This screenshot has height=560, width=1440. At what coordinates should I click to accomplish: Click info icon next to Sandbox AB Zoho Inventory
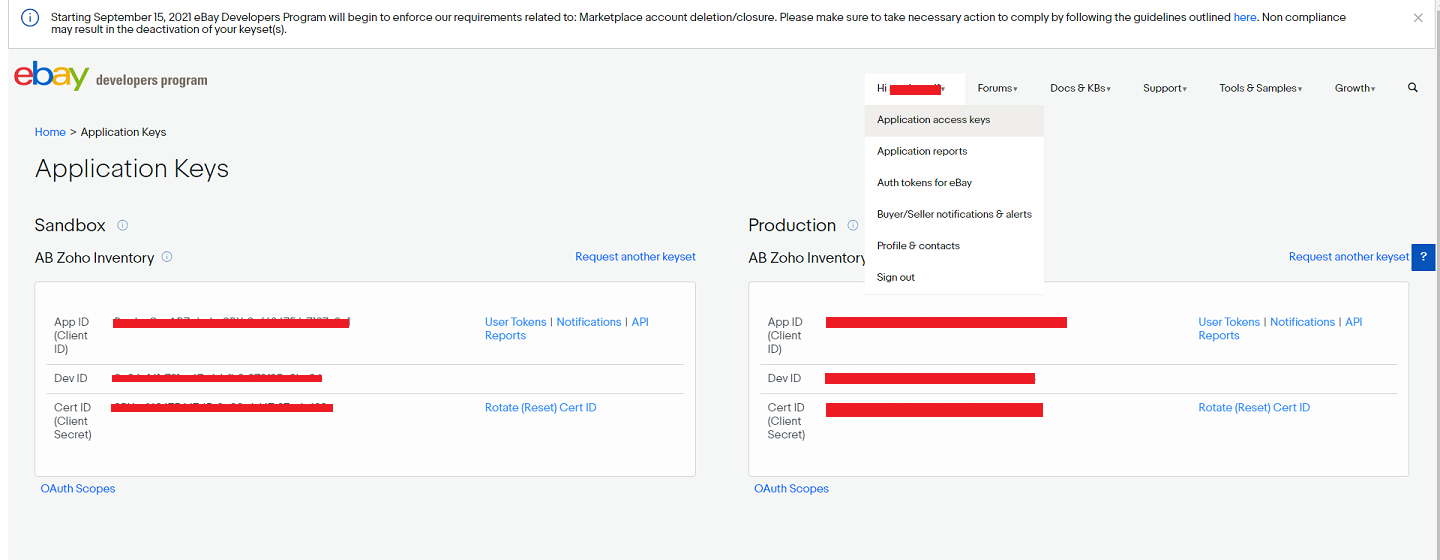(x=167, y=257)
